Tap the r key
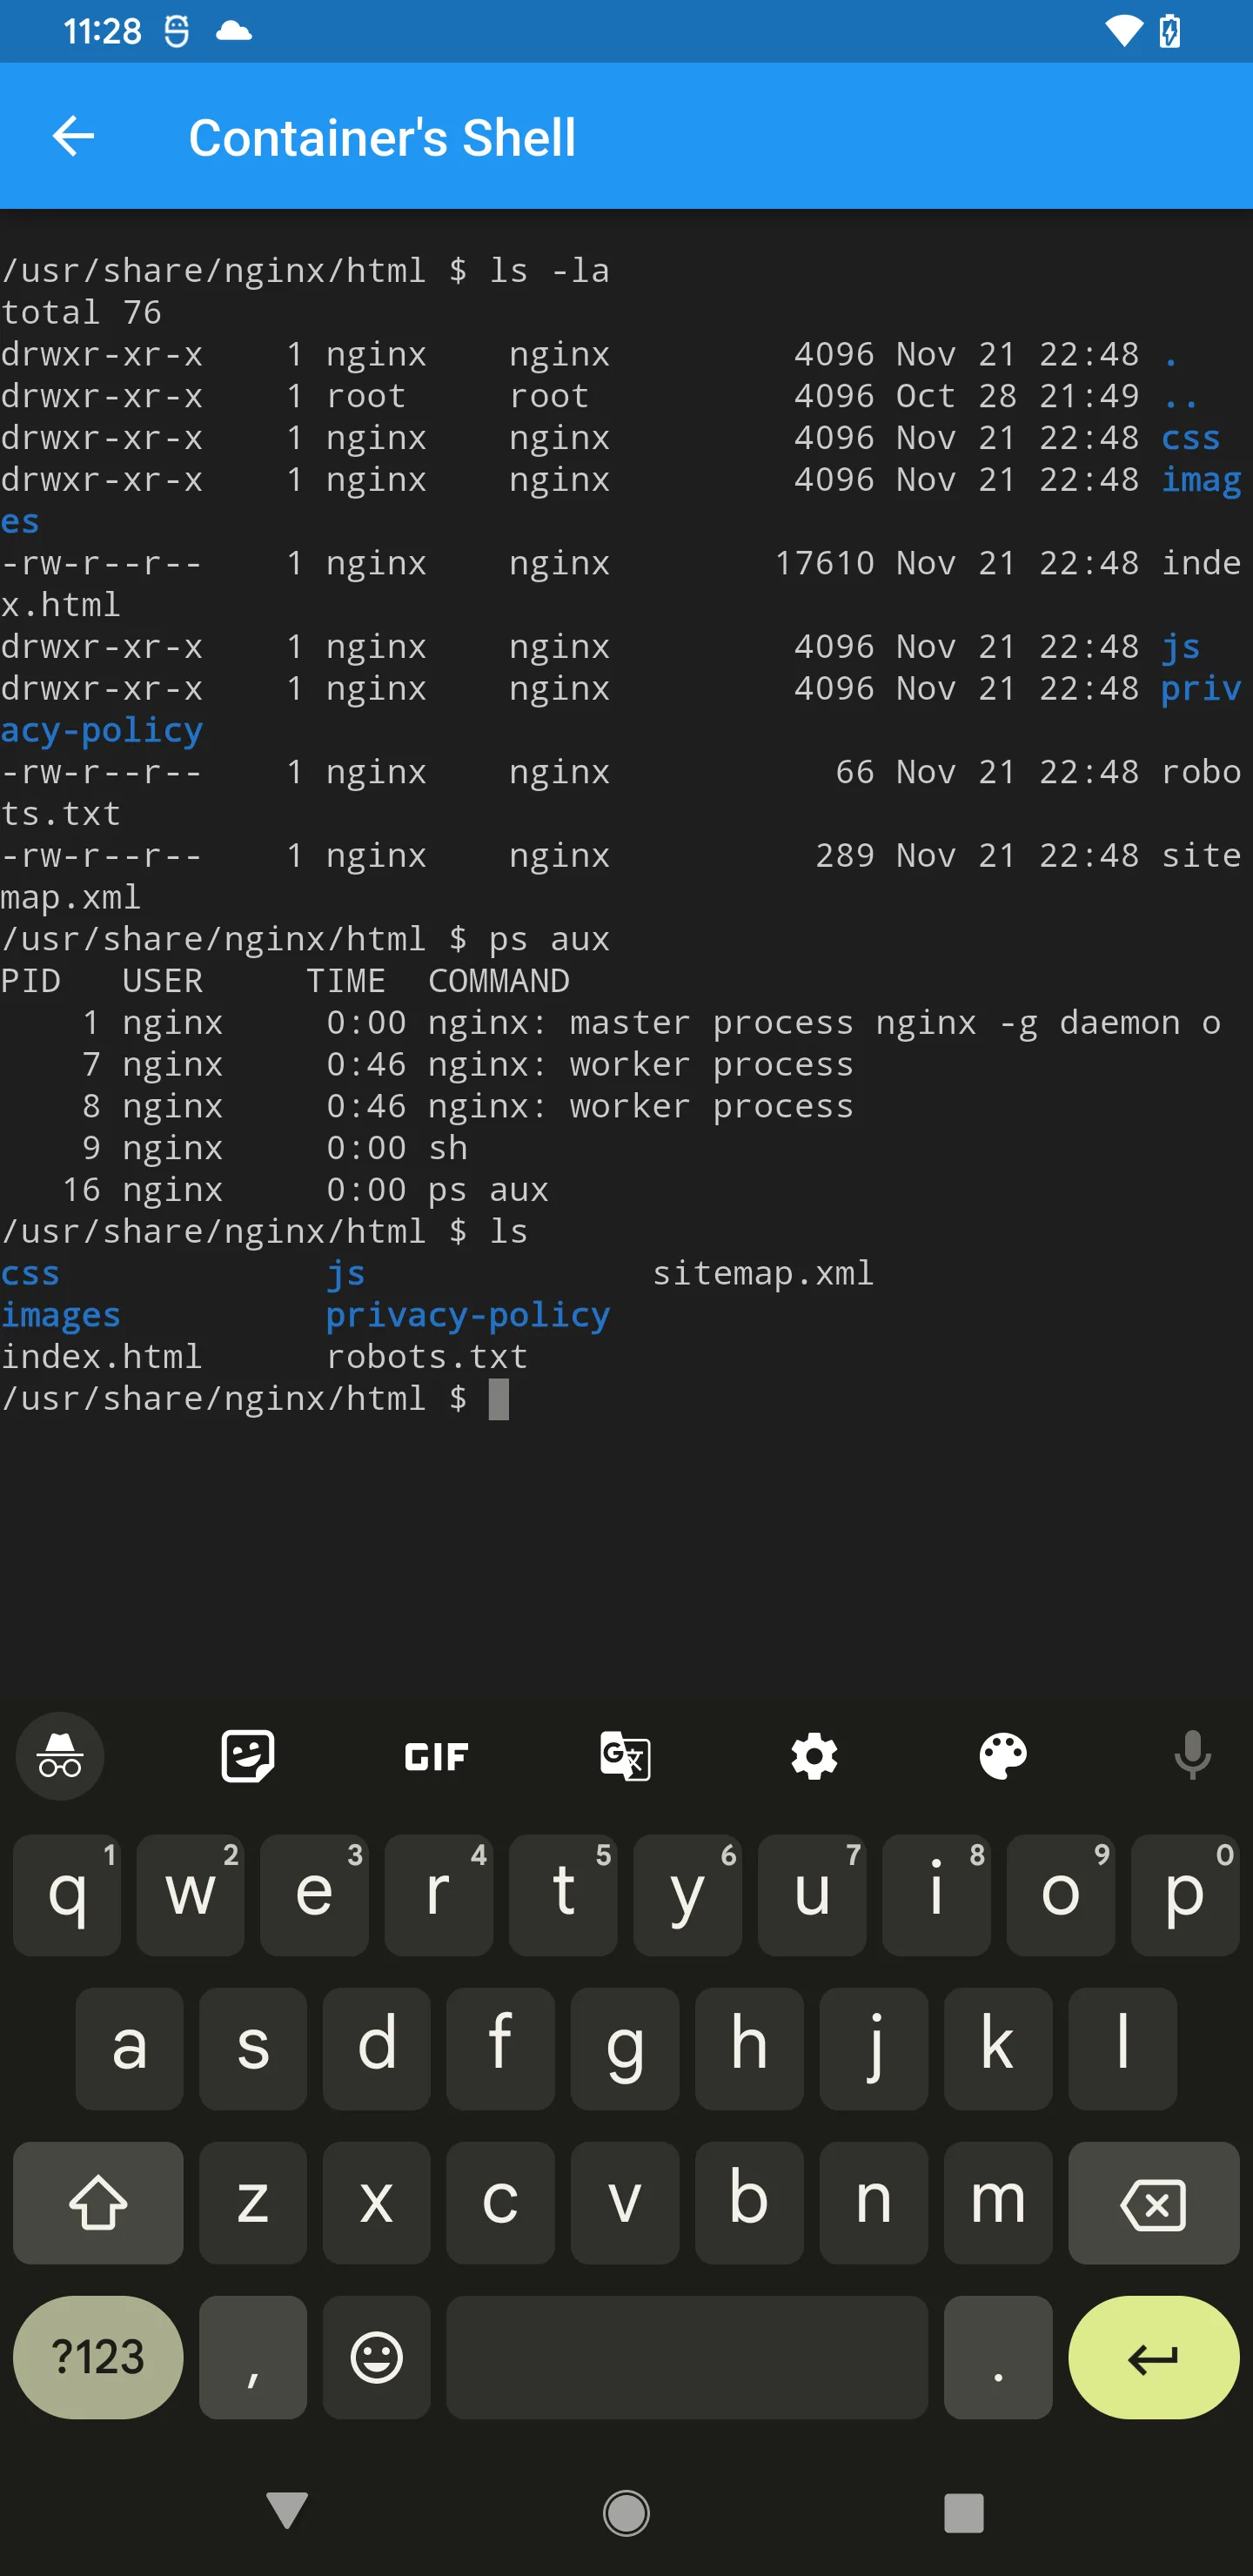1253x2576 pixels. point(439,1895)
